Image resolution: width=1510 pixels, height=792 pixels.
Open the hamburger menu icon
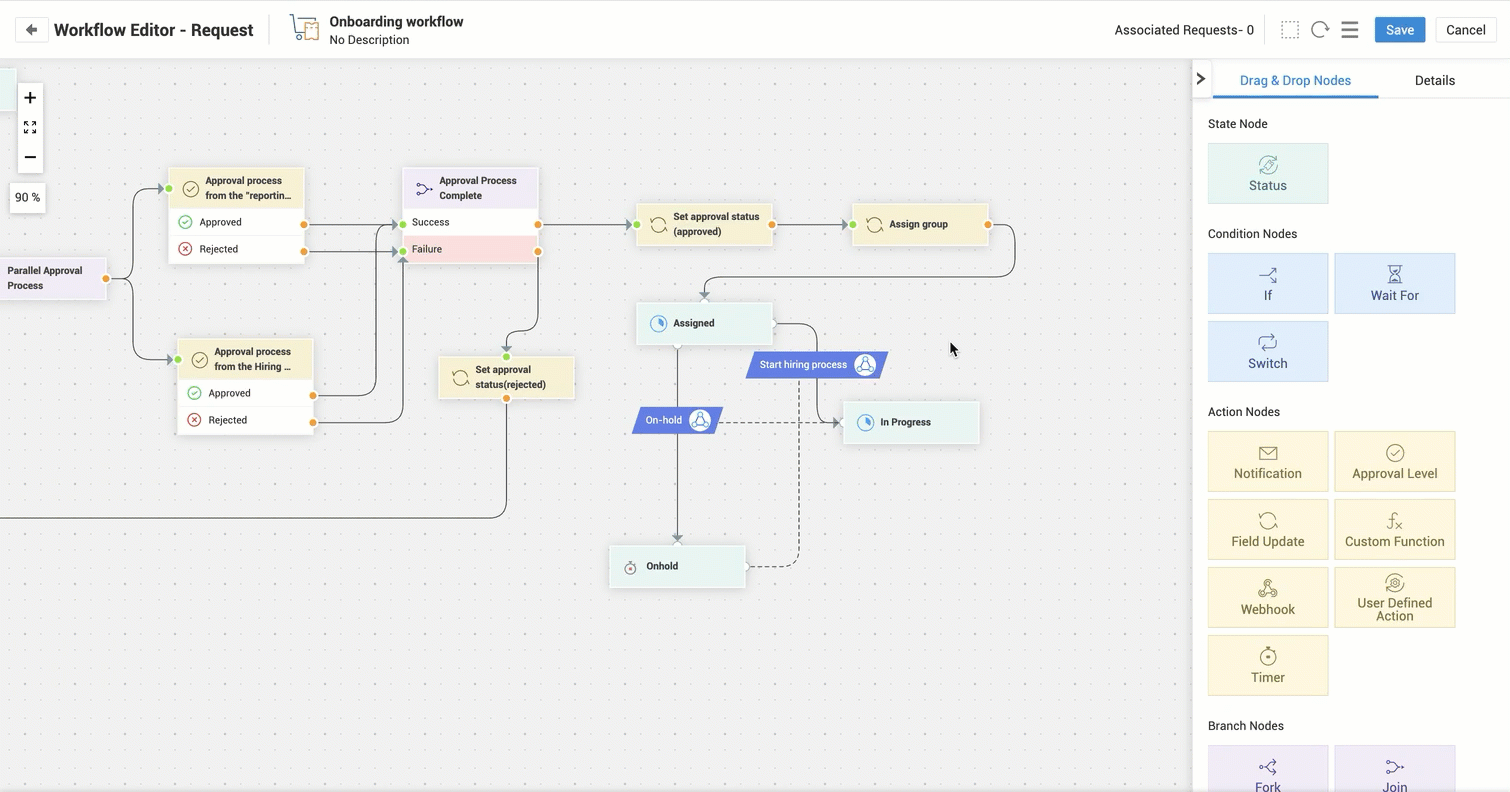[1350, 30]
